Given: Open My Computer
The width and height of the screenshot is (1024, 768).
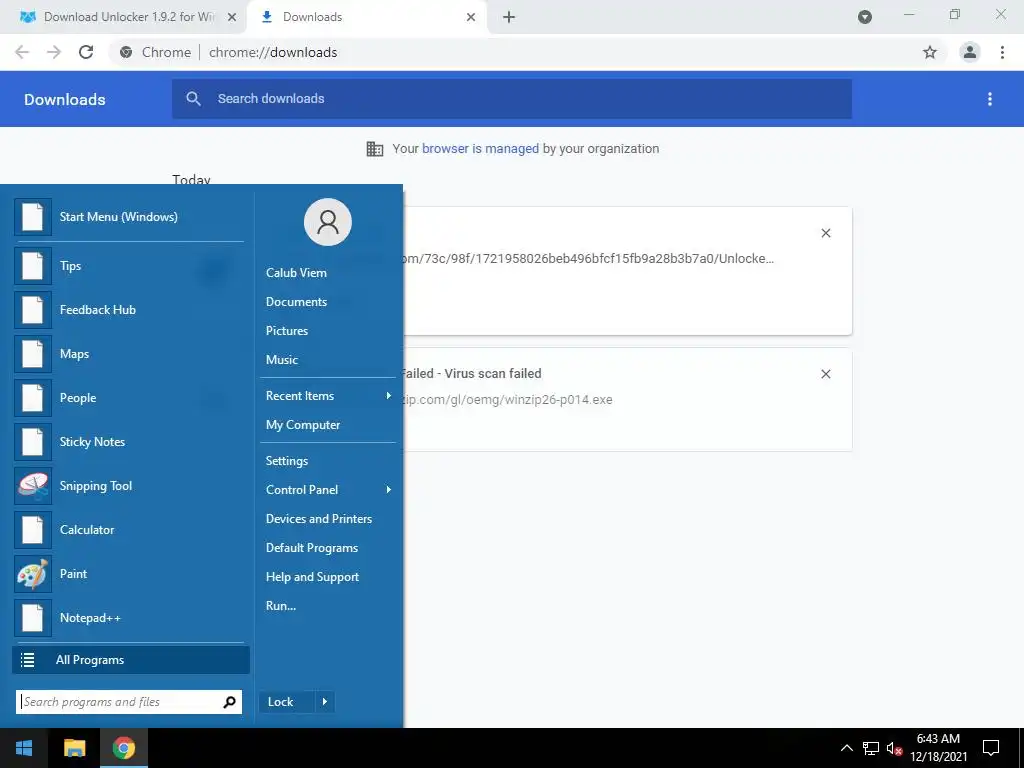Looking at the screenshot, I should [303, 425].
